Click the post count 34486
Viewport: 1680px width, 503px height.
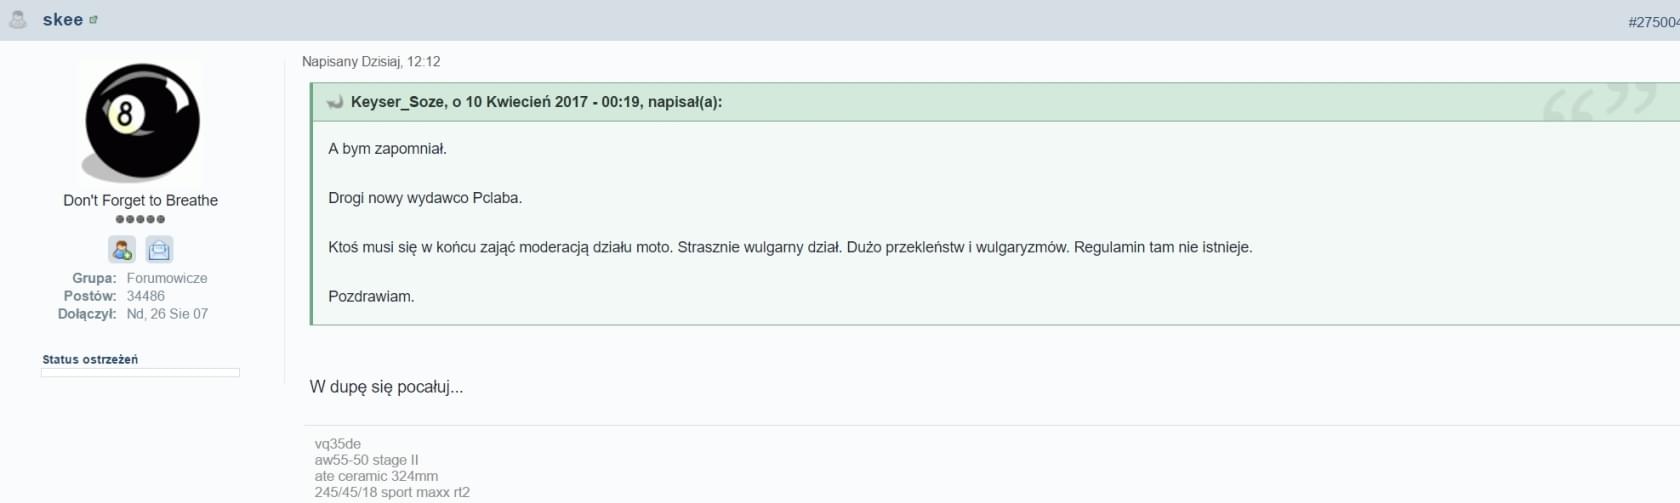tap(146, 296)
